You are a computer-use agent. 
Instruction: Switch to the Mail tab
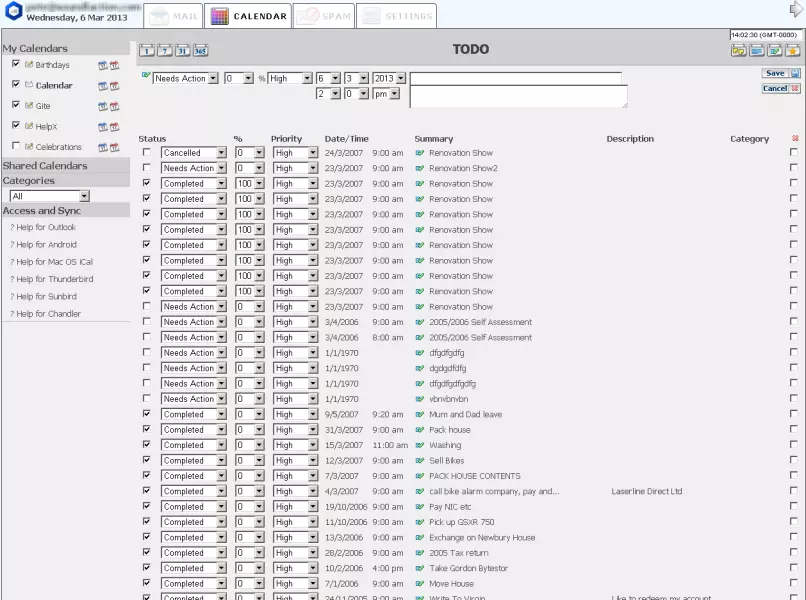pos(175,16)
